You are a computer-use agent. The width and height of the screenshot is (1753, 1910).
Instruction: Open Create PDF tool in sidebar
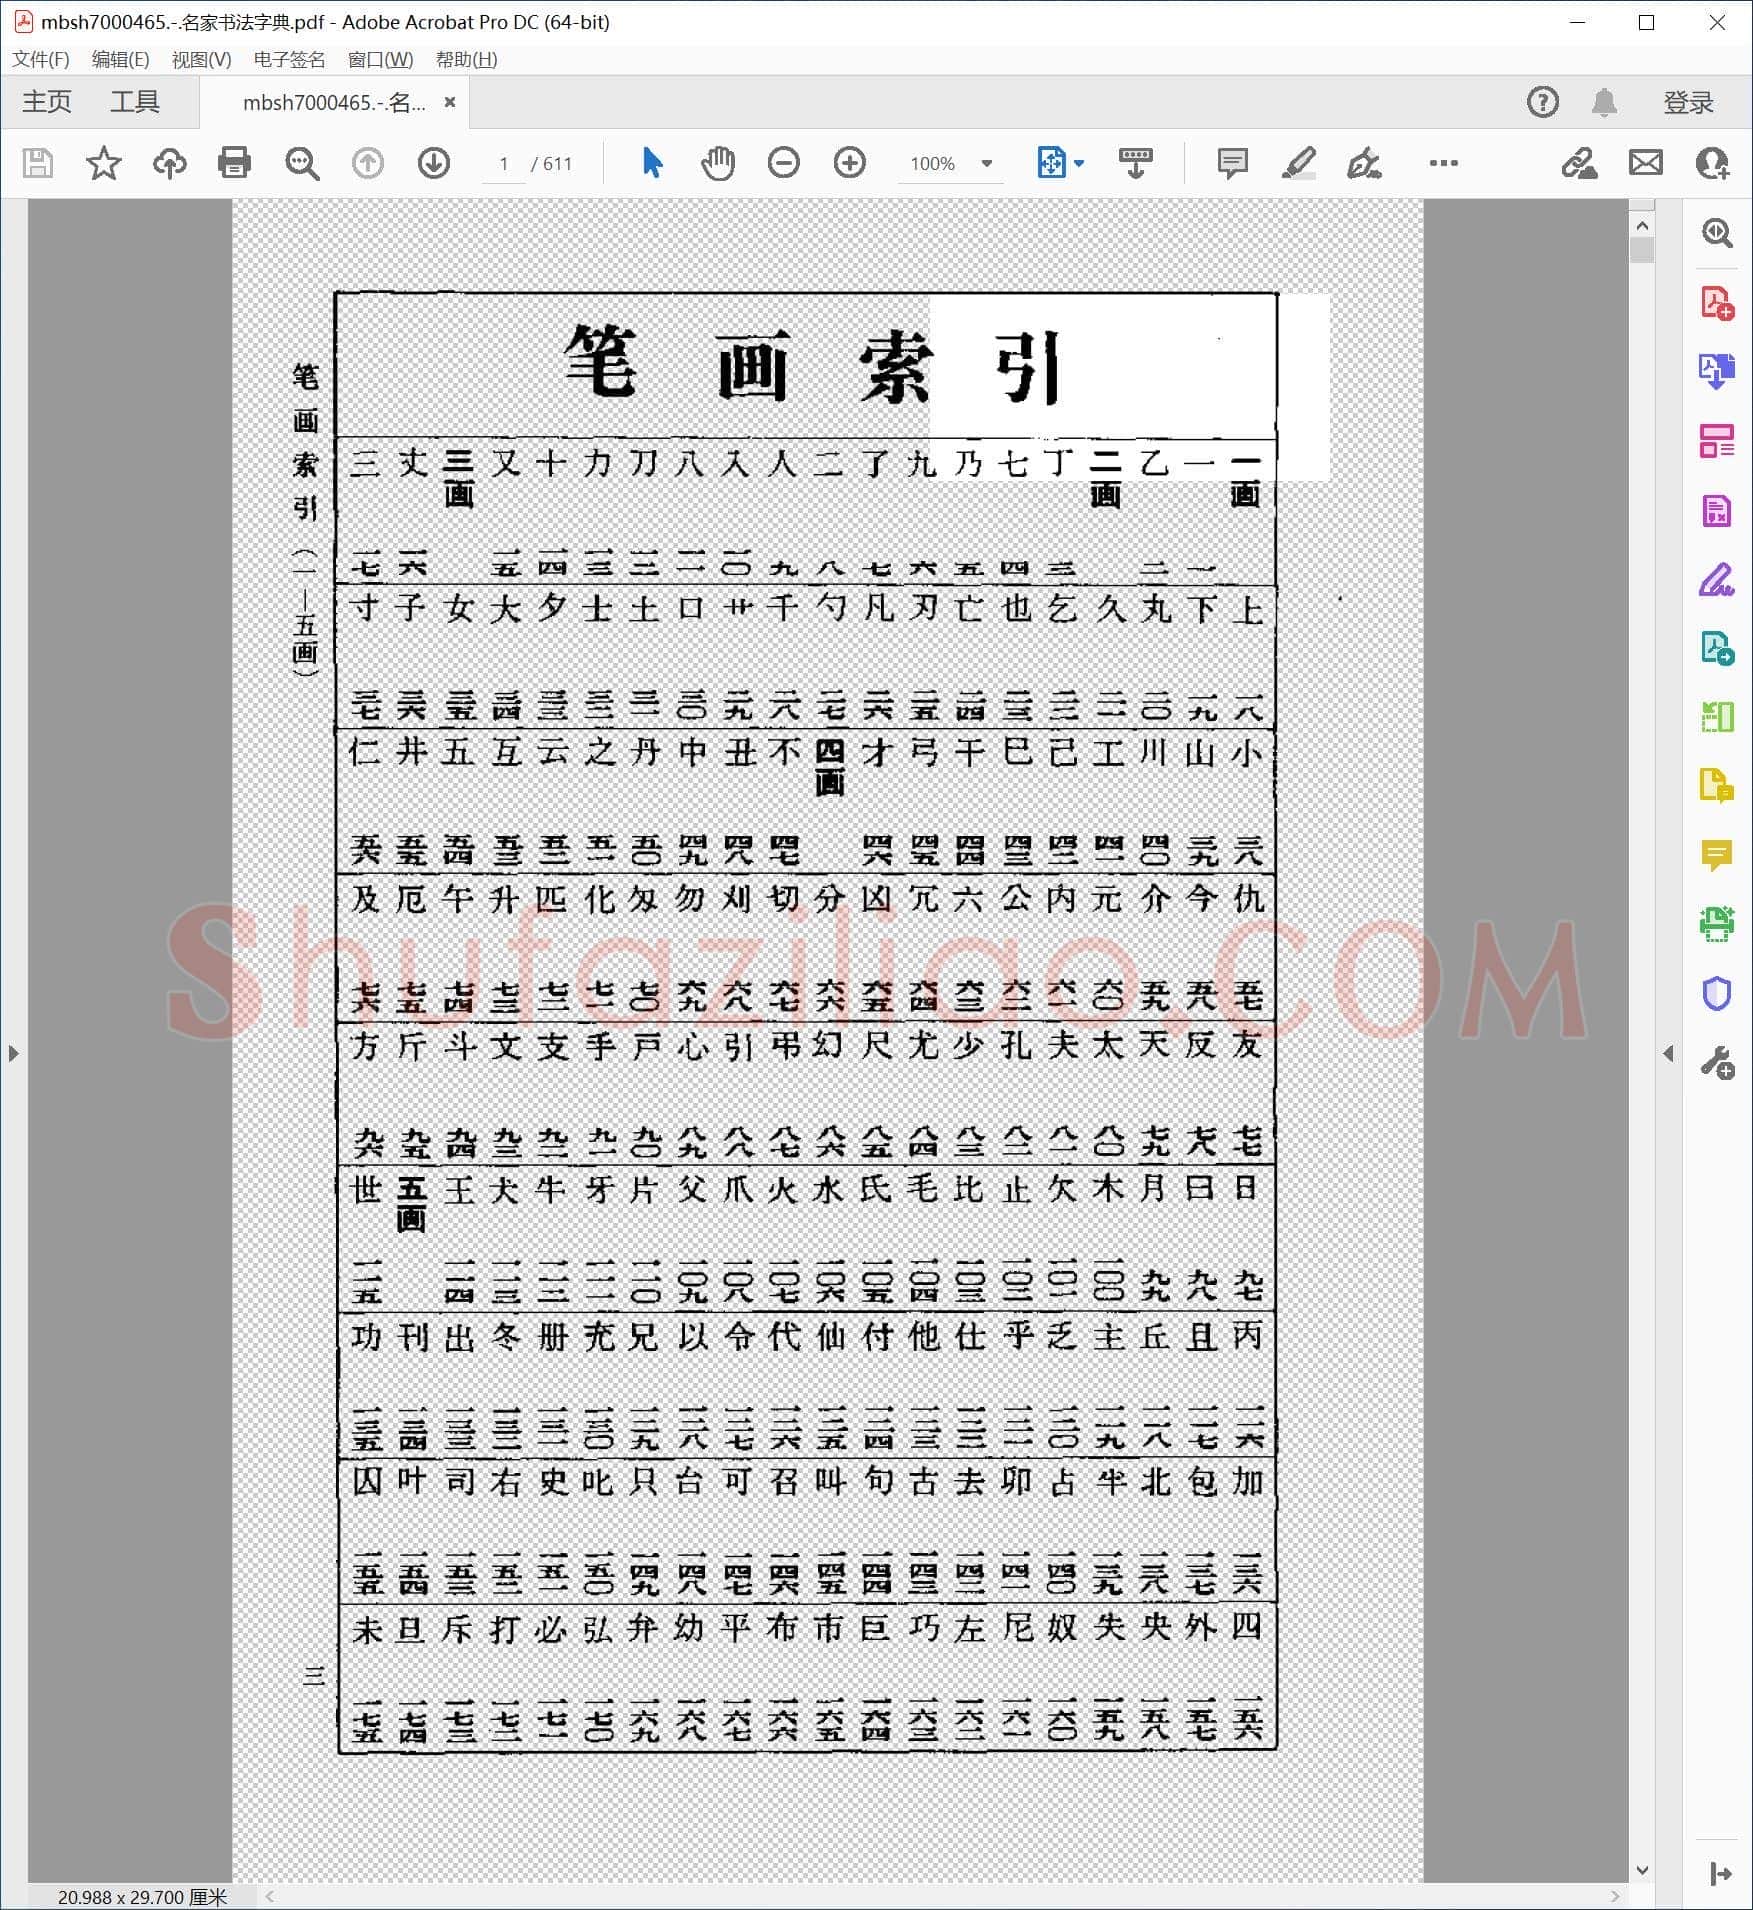1717,302
